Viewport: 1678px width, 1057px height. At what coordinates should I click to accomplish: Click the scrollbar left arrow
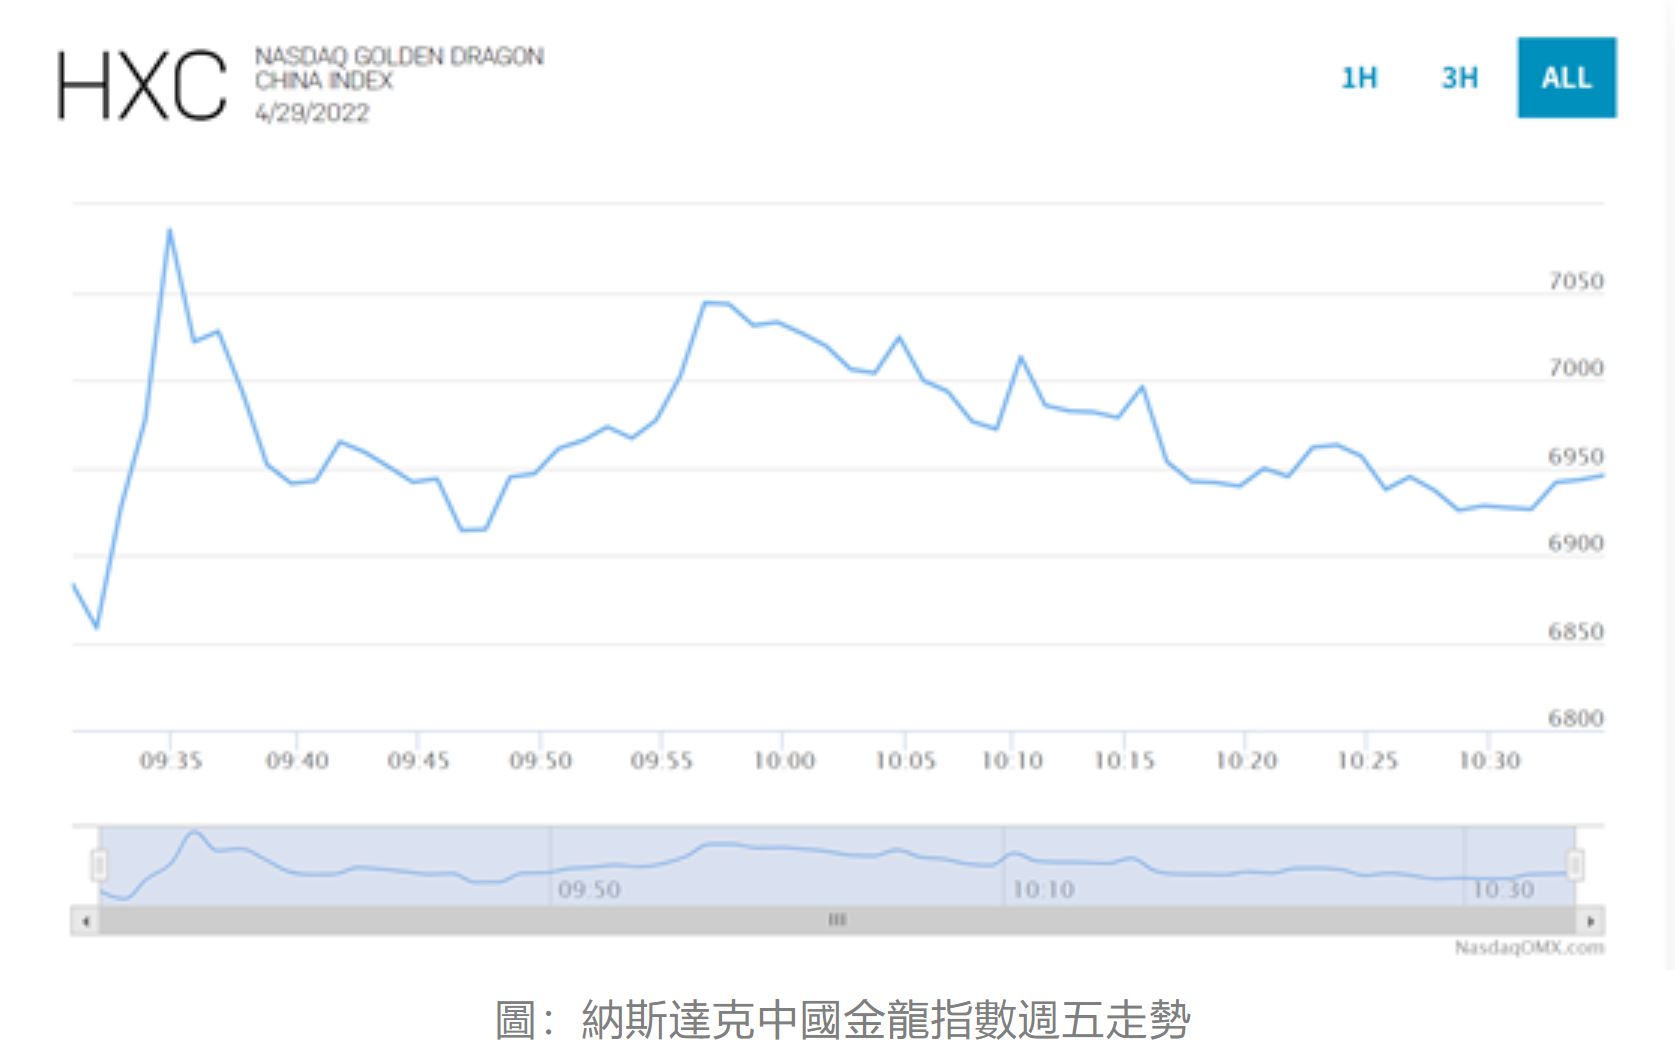pyautogui.click(x=86, y=920)
